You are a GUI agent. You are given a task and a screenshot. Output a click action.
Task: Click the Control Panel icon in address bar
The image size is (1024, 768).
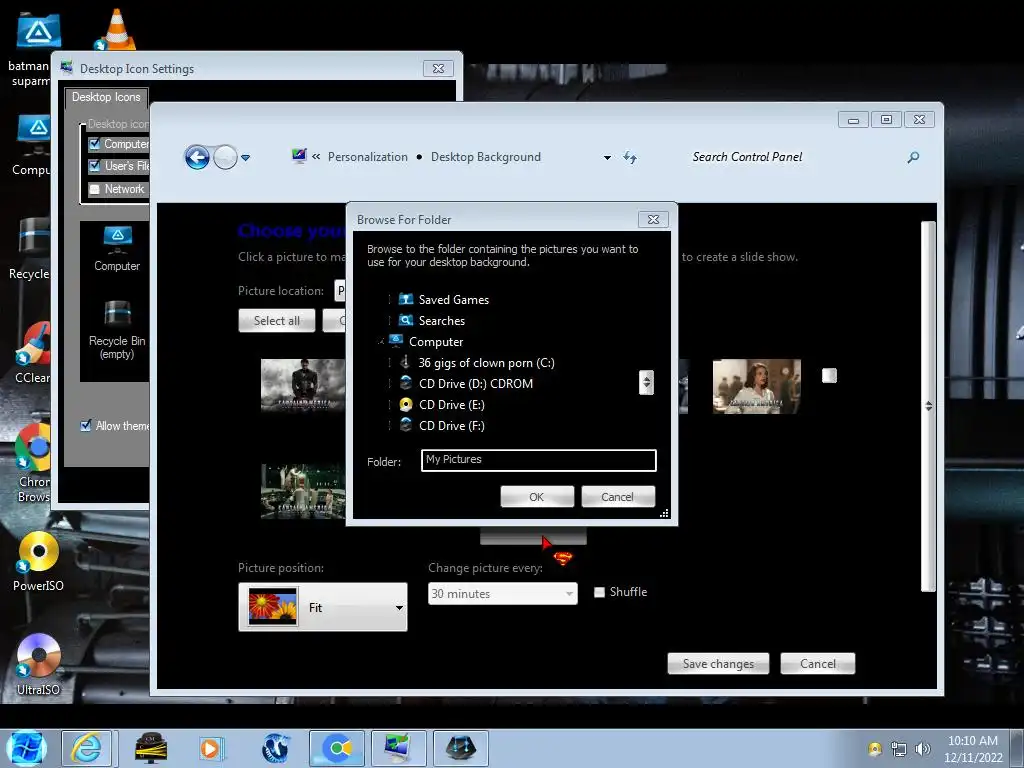click(299, 156)
